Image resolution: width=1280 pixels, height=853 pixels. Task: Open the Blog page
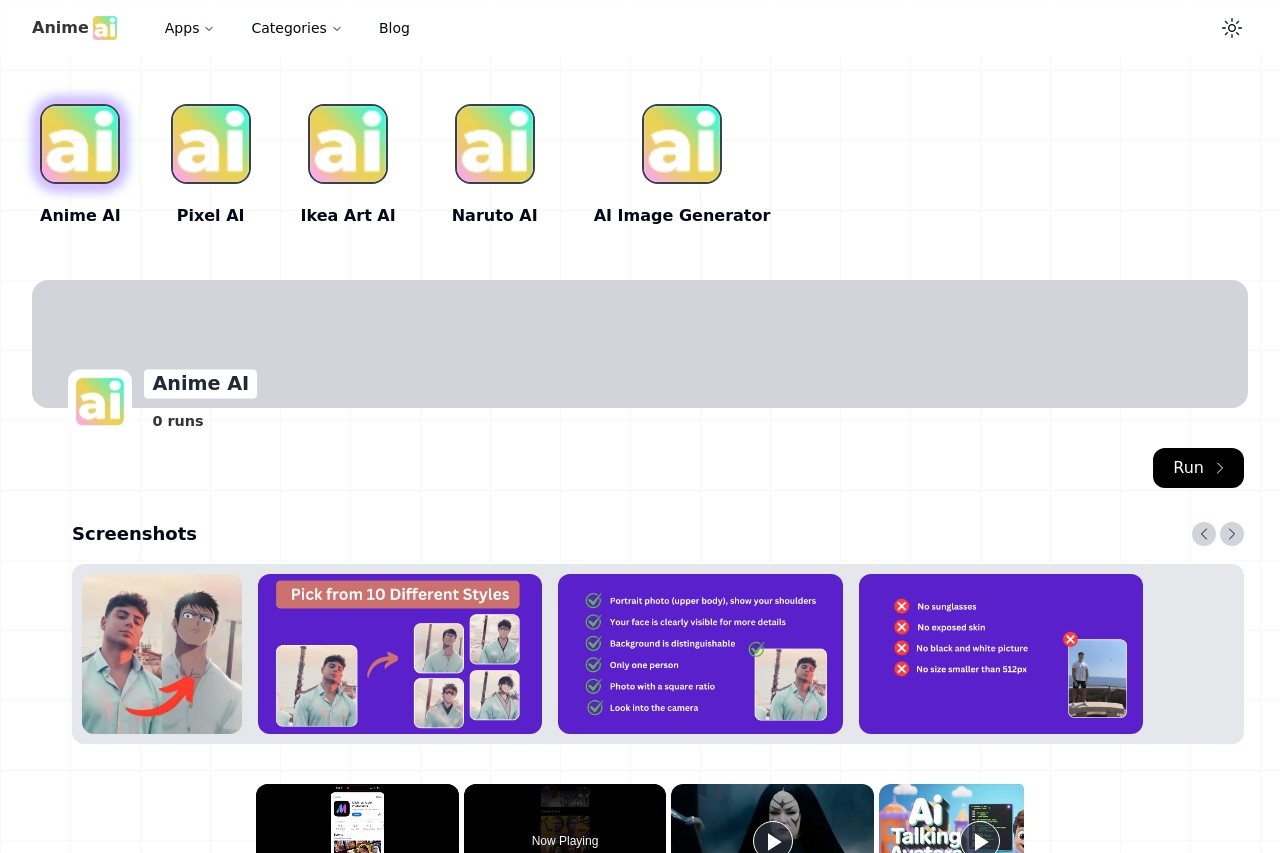tap(394, 28)
